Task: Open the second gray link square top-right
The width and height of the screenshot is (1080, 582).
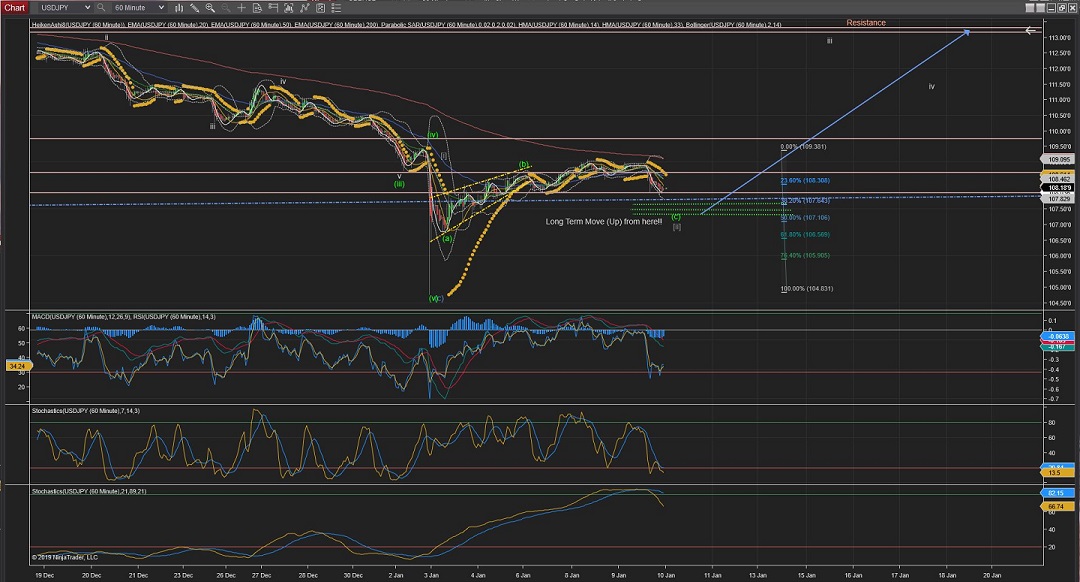Action: (x=1040, y=7)
